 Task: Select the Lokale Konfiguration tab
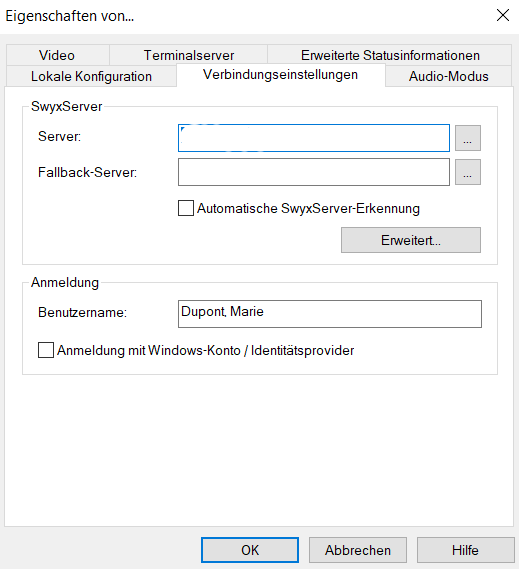pos(91,76)
